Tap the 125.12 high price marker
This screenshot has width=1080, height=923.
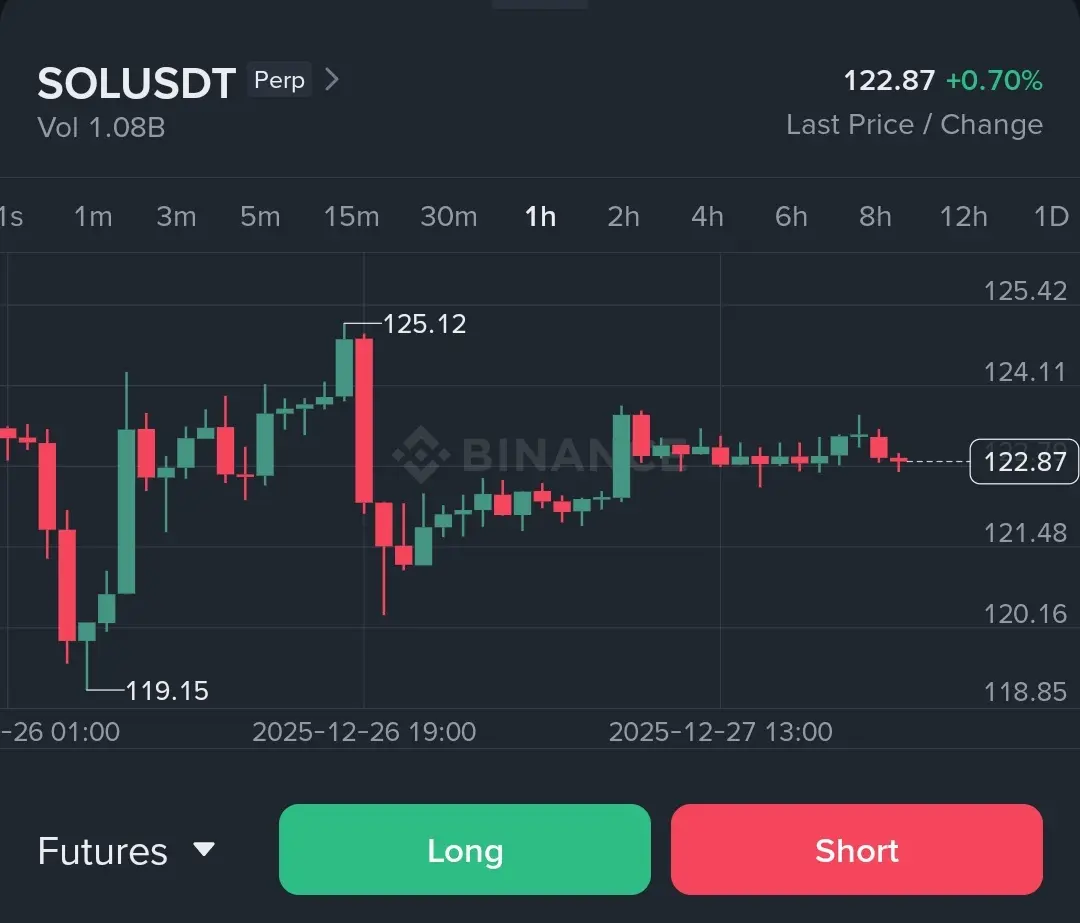[424, 324]
